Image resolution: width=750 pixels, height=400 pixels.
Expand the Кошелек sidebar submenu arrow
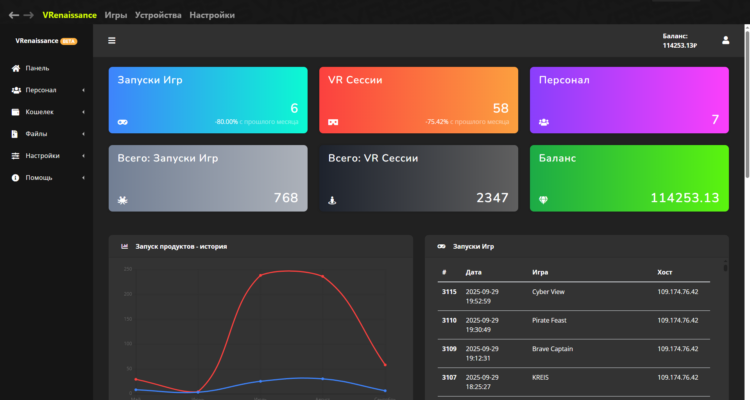tap(83, 112)
